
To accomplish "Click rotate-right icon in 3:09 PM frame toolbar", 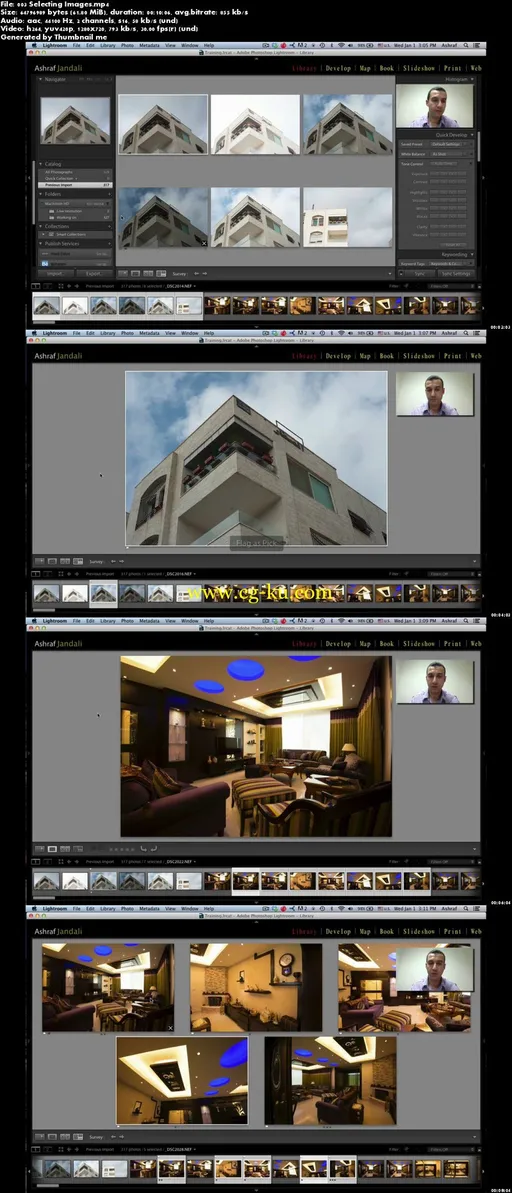I will tap(153, 848).
